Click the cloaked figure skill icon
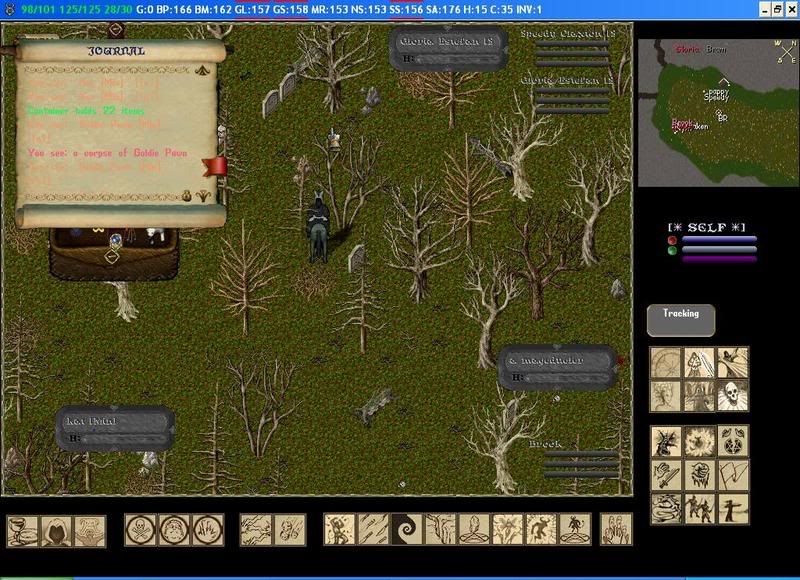The height and width of the screenshot is (580, 800). [x=733, y=362]
